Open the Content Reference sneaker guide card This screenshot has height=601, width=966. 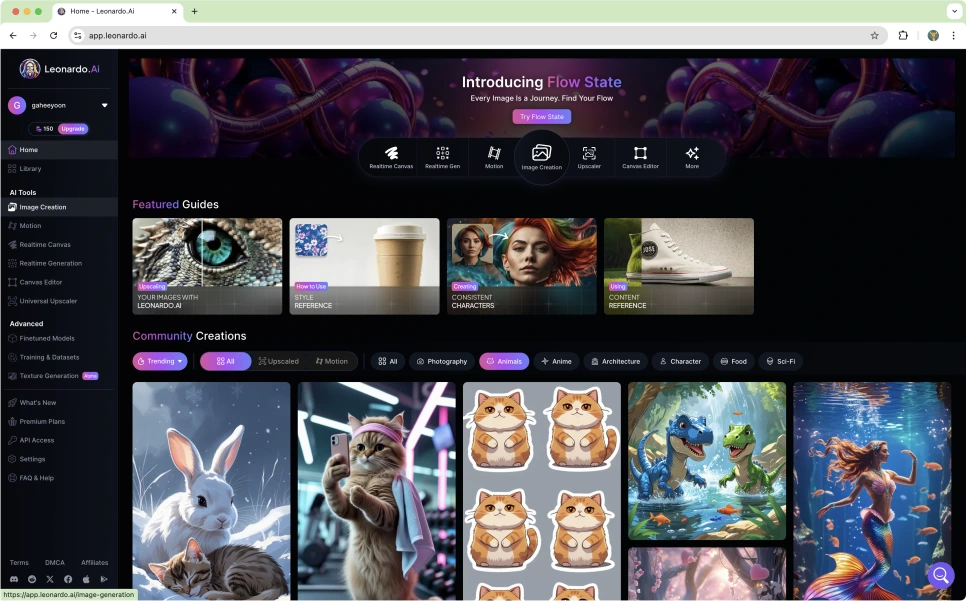(679, 266)
